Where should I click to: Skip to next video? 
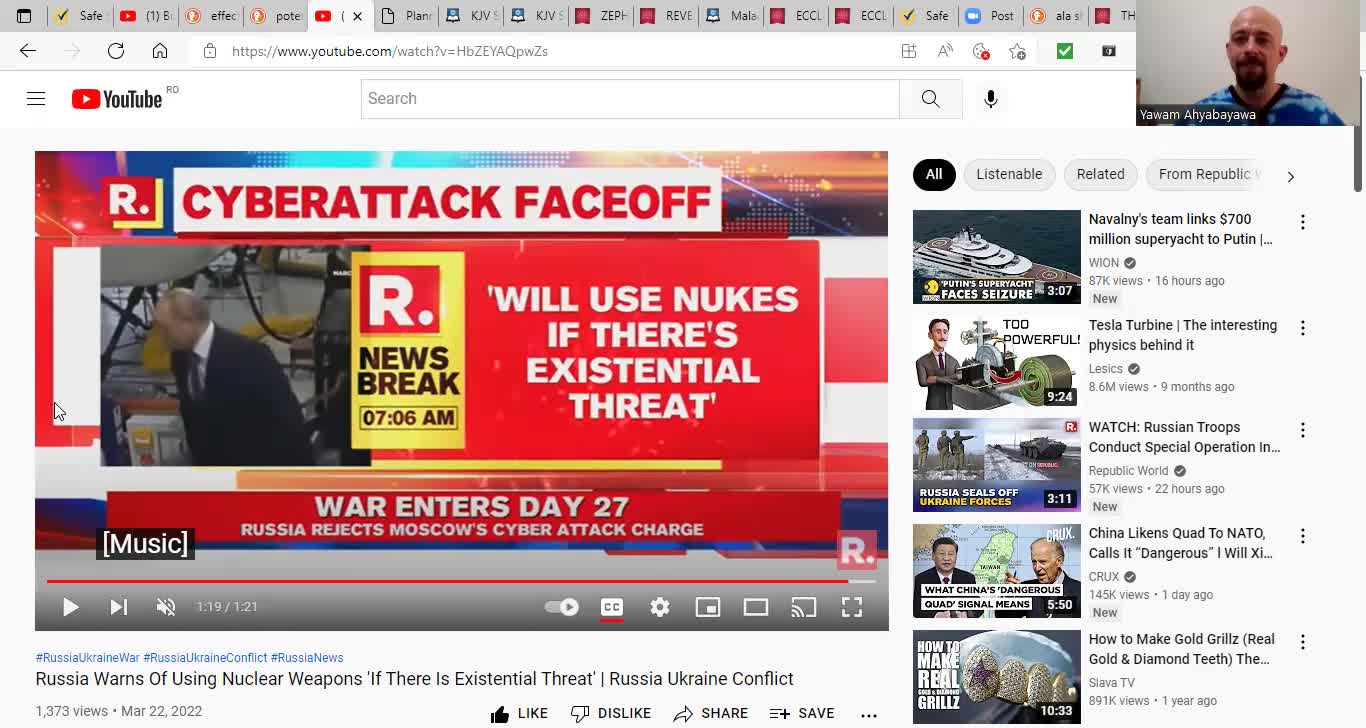pyautogui.click(x=118, y=607)
